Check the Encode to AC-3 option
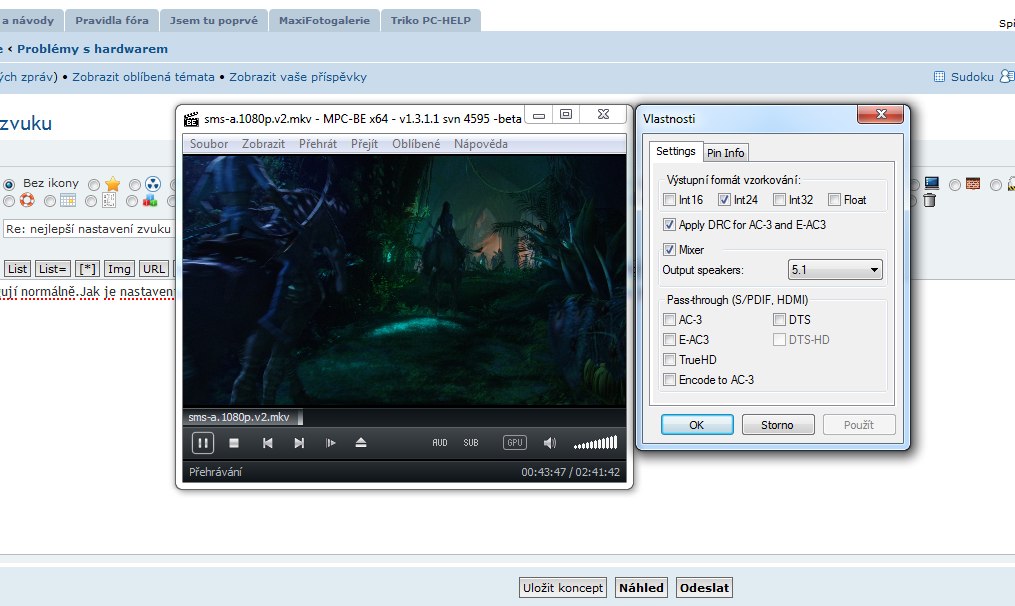The height and width of the screenshot is (606, 1015). 669,380
